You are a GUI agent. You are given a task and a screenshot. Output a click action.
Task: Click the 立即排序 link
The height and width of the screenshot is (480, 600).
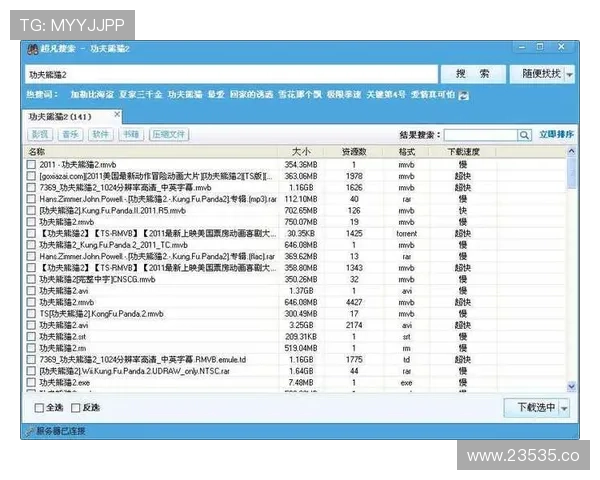[x=556, y=134]
